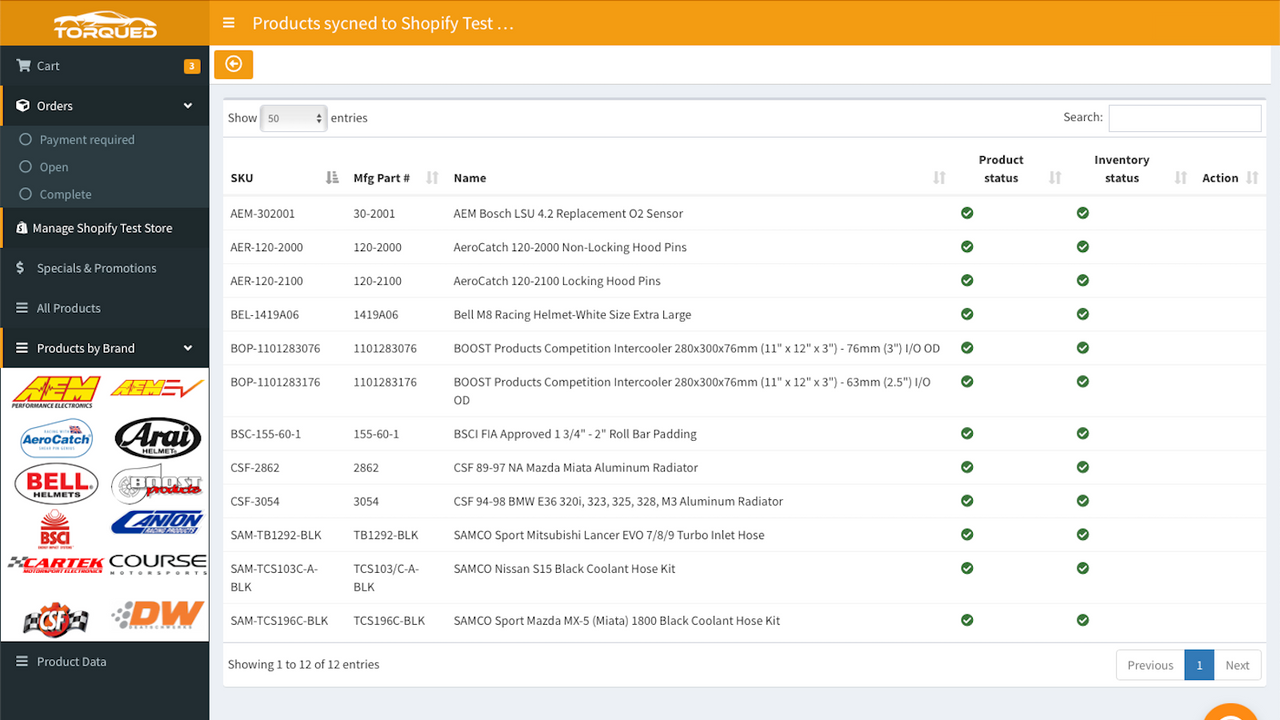The width and height of the screenshot is (1280, 720).
Task: Click product status check for BSC-155-60-1
Action: 967,433
